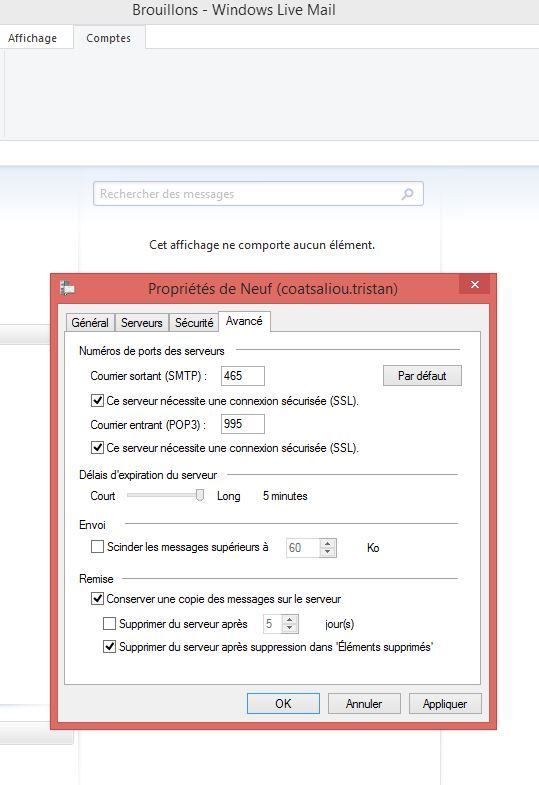Open the Affichage ribbon tab
539x785 pixels.
(33, 38)
